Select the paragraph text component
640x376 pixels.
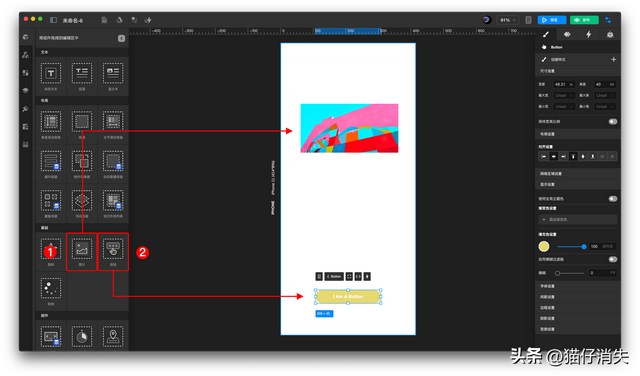[x=82, y=73]
